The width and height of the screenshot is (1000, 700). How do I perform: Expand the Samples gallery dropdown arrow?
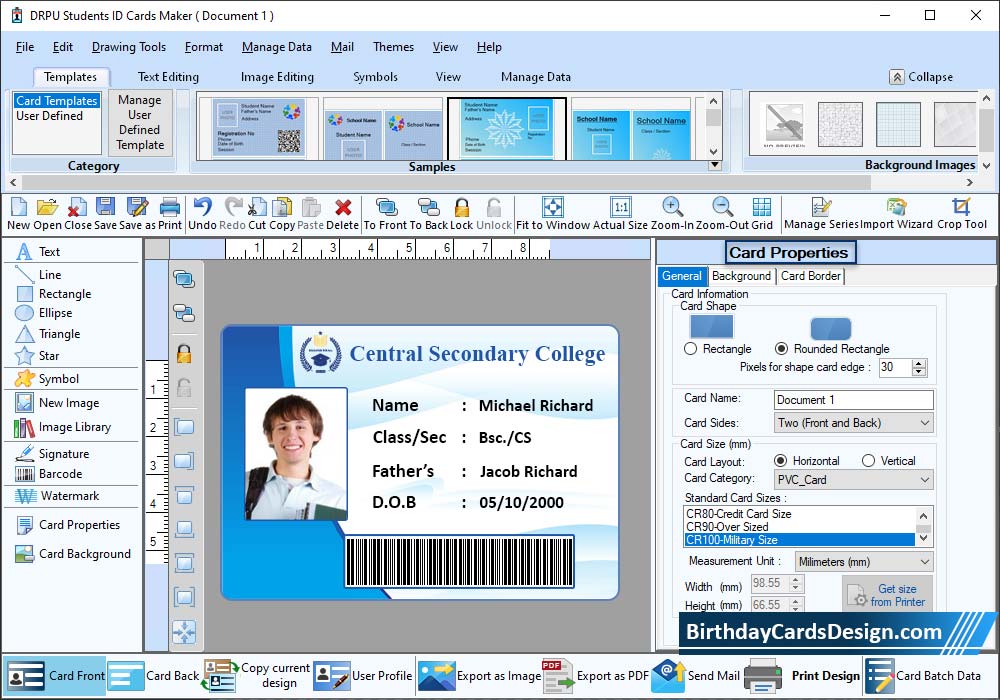(715, 165)
